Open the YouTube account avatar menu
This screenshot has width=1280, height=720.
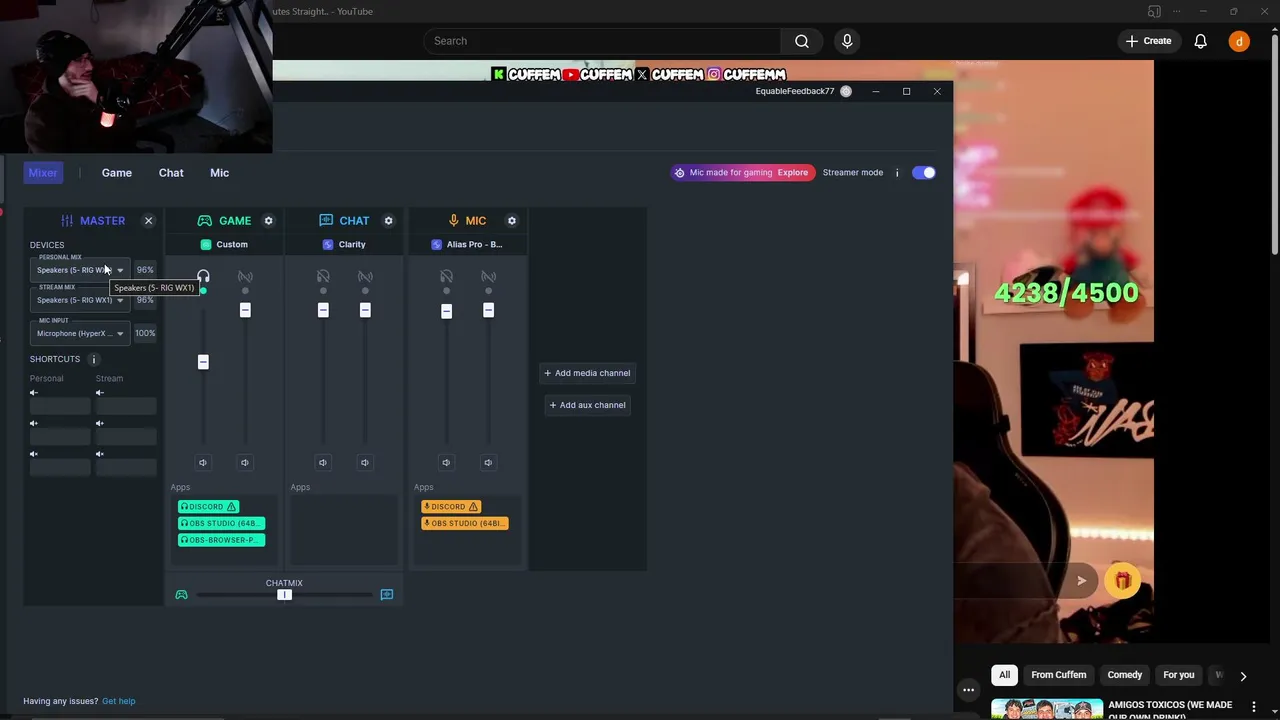click(x=1239, y=41)
